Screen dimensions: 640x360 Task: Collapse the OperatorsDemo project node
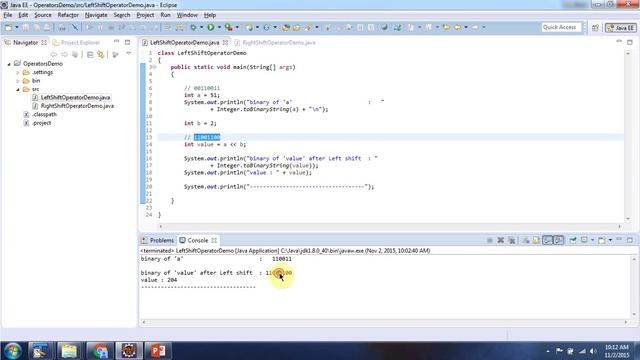9,64
